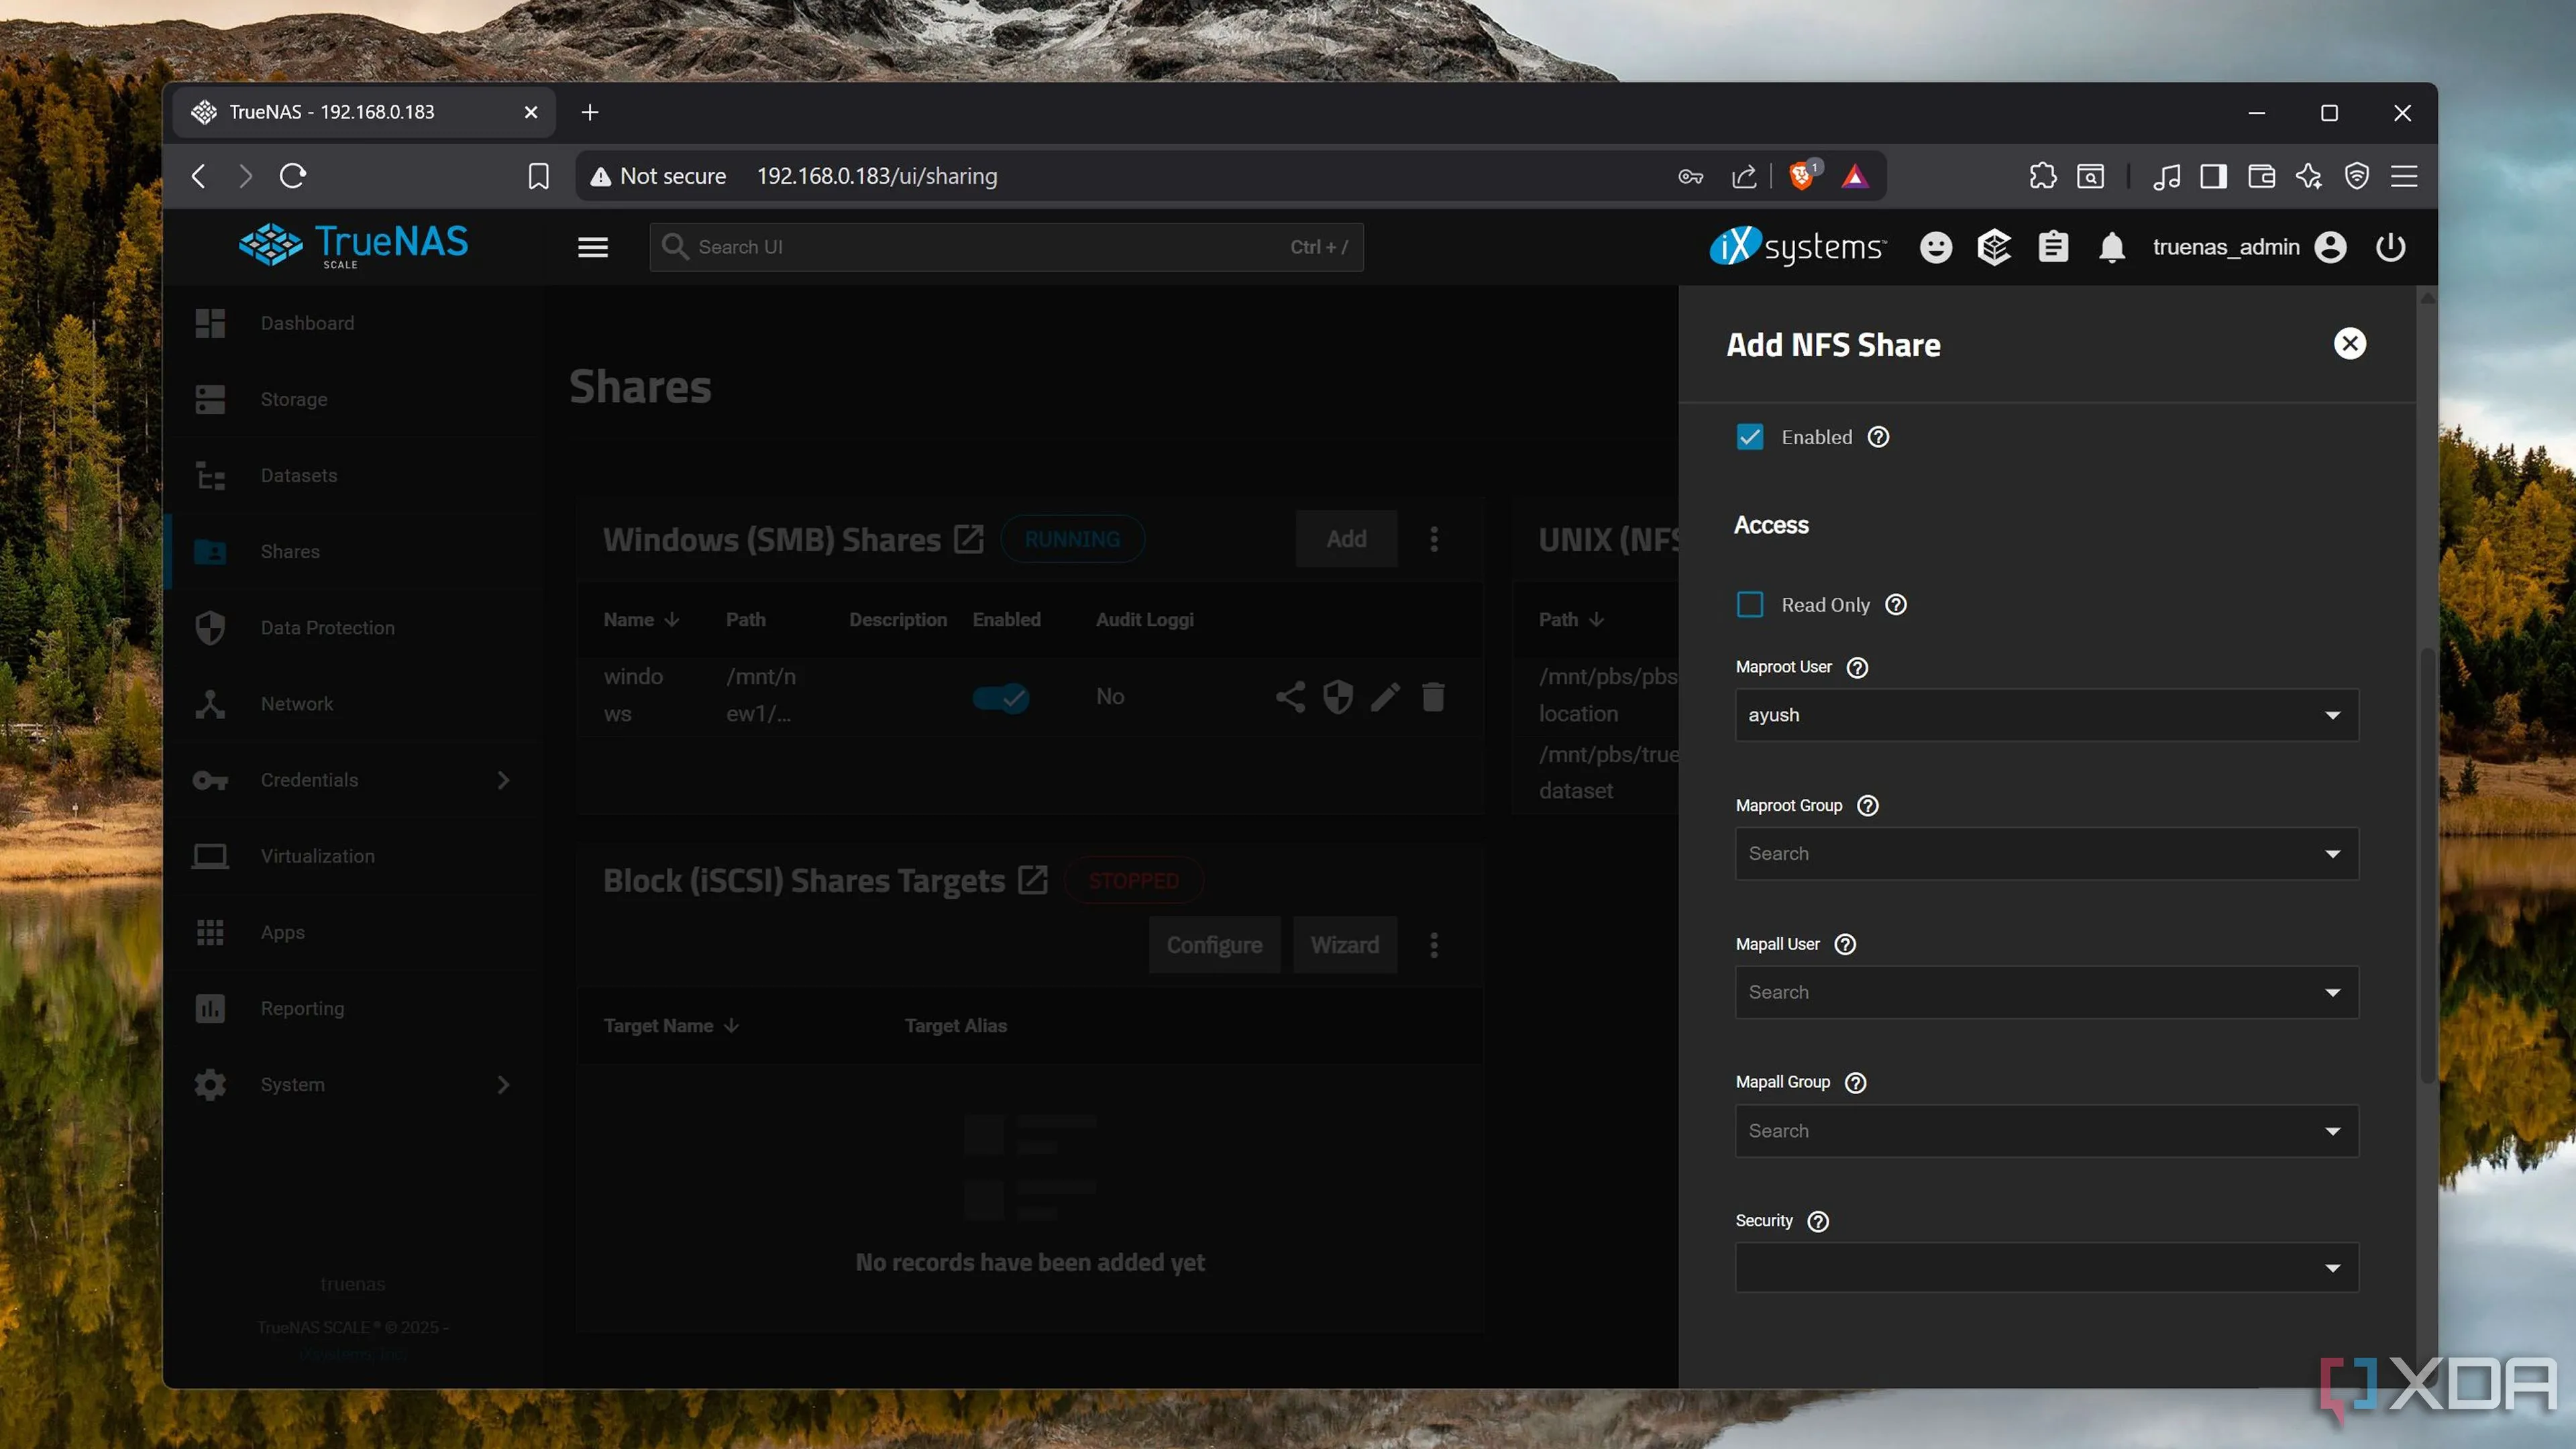Screen dimensions: 2576x1449
Task: Open TrueCommand status icon in top bar
Action: pyautogui.click(x=1994, y=247)
